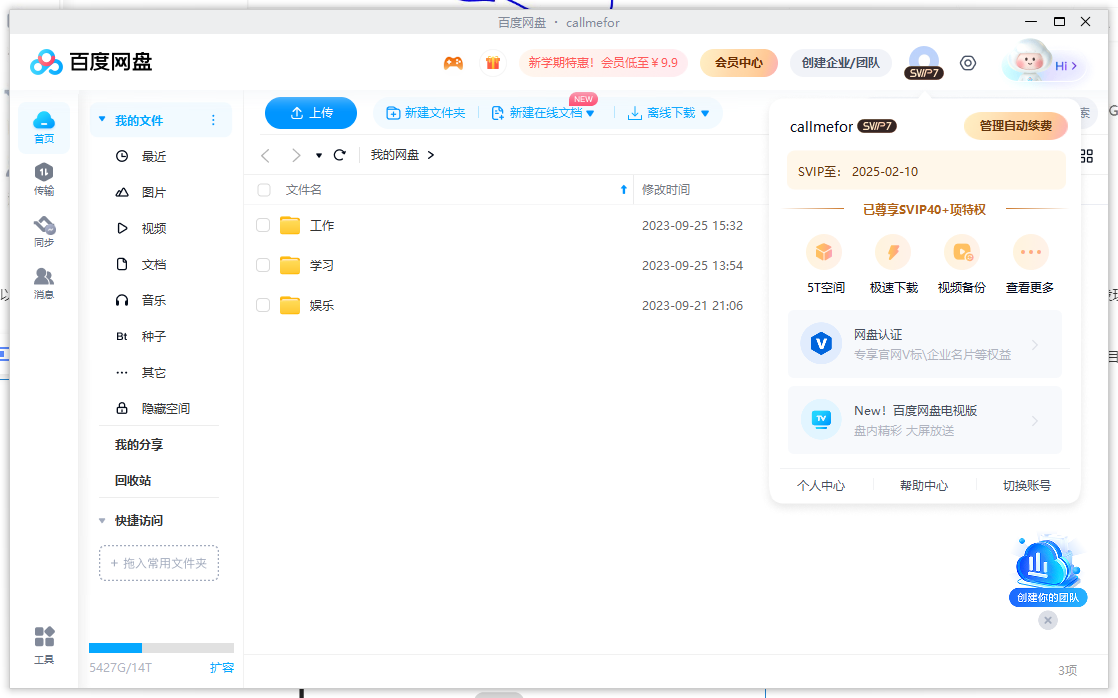Click the game controller icon in header
The width and height of the screenshot is (1118, 698).
[x=453, y=63]
